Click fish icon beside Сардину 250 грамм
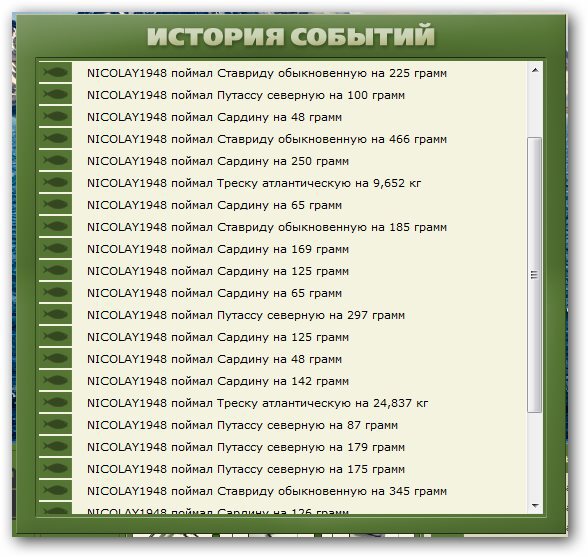Viewport: 588px width, 557px height. 56,160
